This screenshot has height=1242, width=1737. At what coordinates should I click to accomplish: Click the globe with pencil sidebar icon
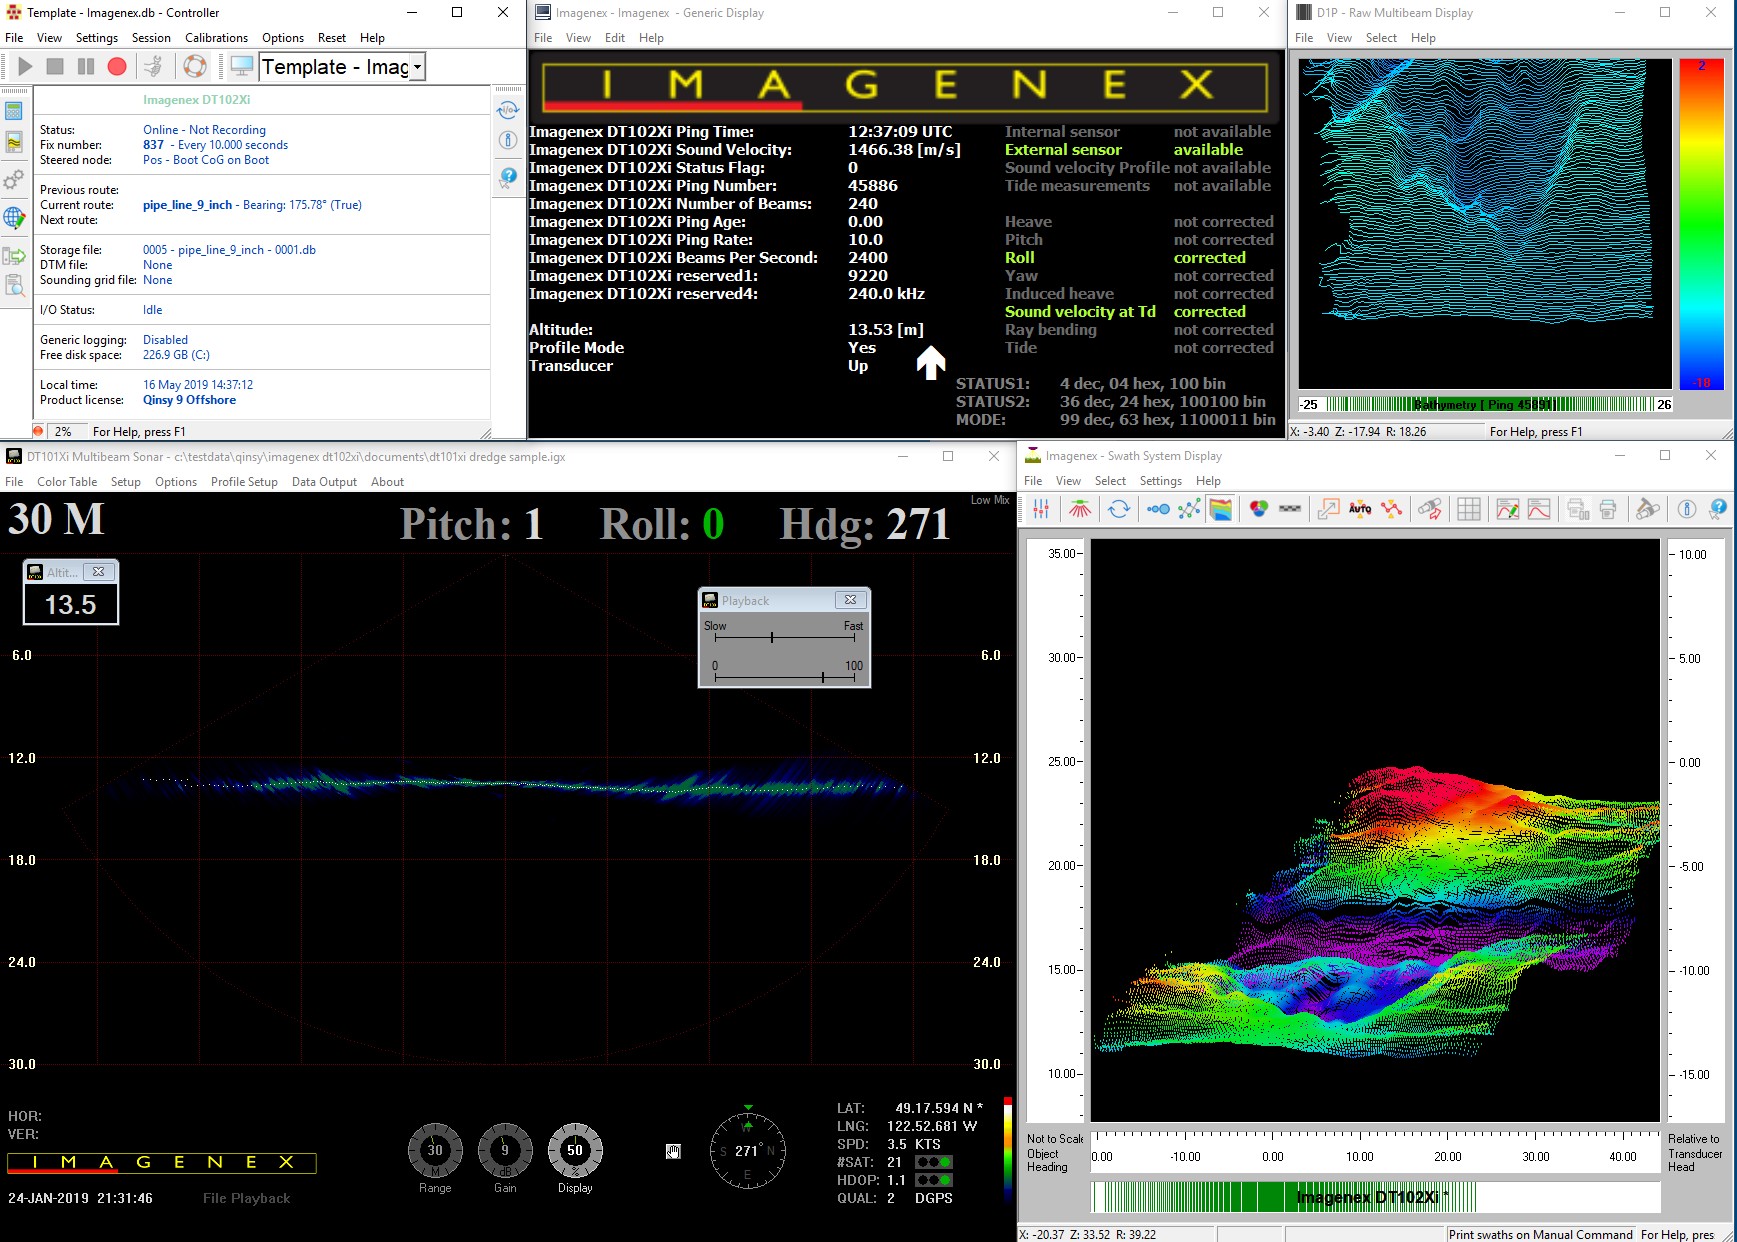[14, 217]
